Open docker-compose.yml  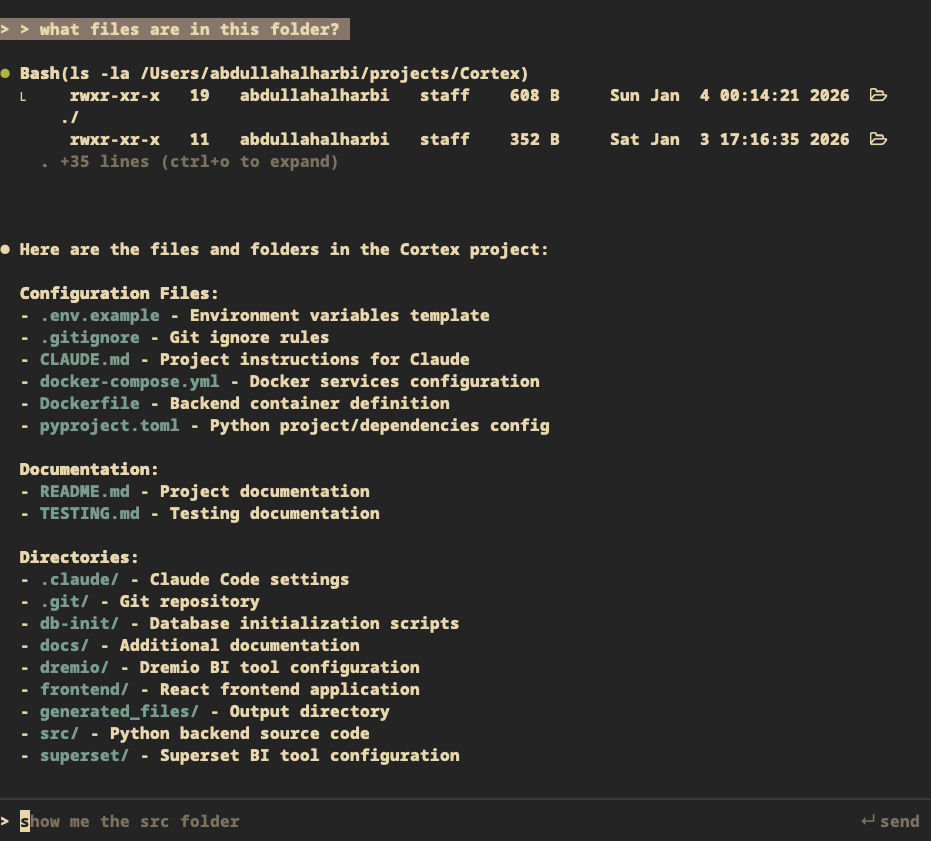[x=129, y=381]
